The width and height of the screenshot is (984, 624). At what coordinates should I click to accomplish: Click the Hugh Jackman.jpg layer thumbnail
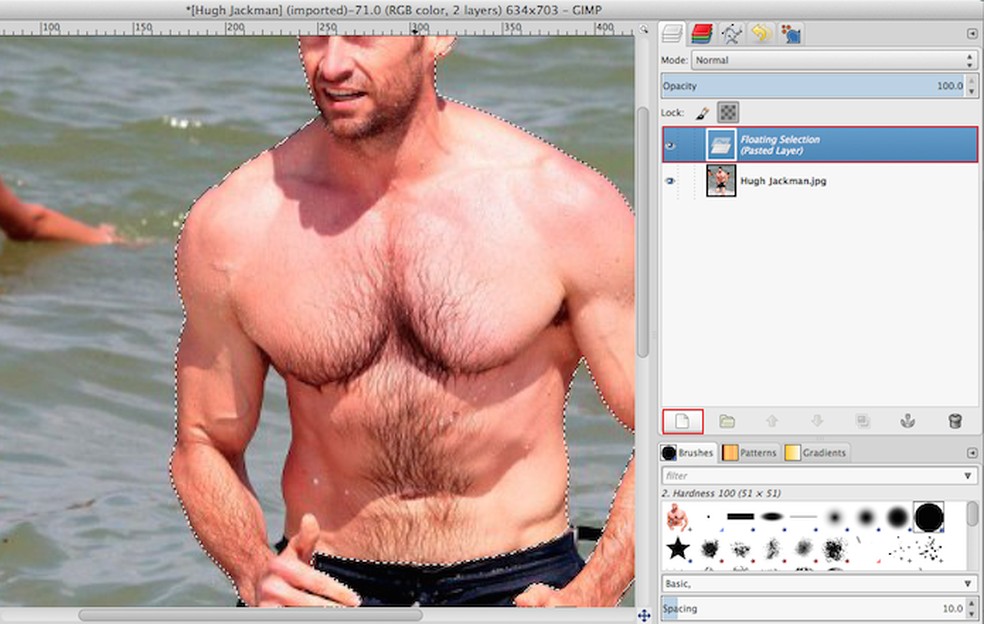click(x=720, y=181)
